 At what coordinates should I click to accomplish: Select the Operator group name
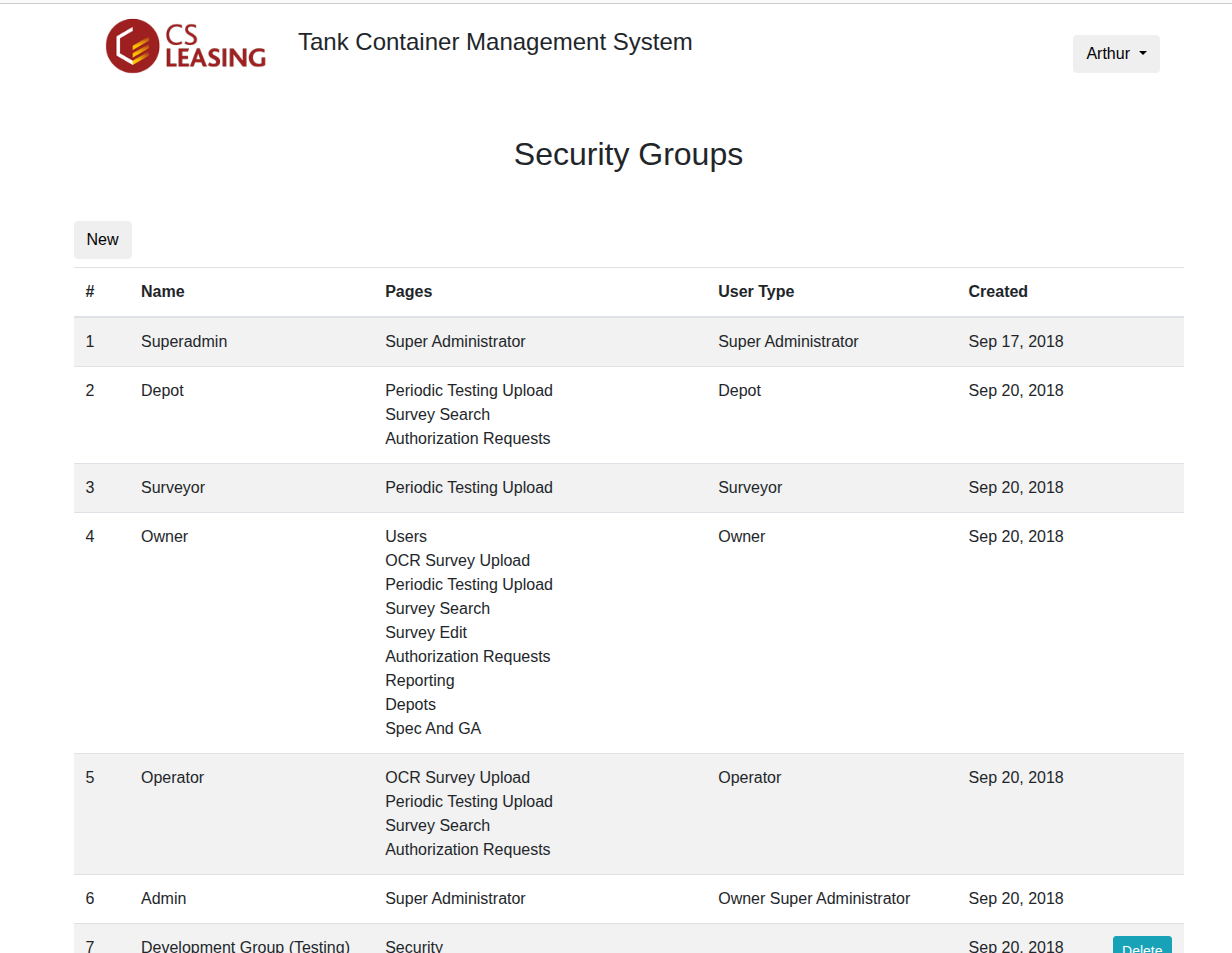[172, 778]
